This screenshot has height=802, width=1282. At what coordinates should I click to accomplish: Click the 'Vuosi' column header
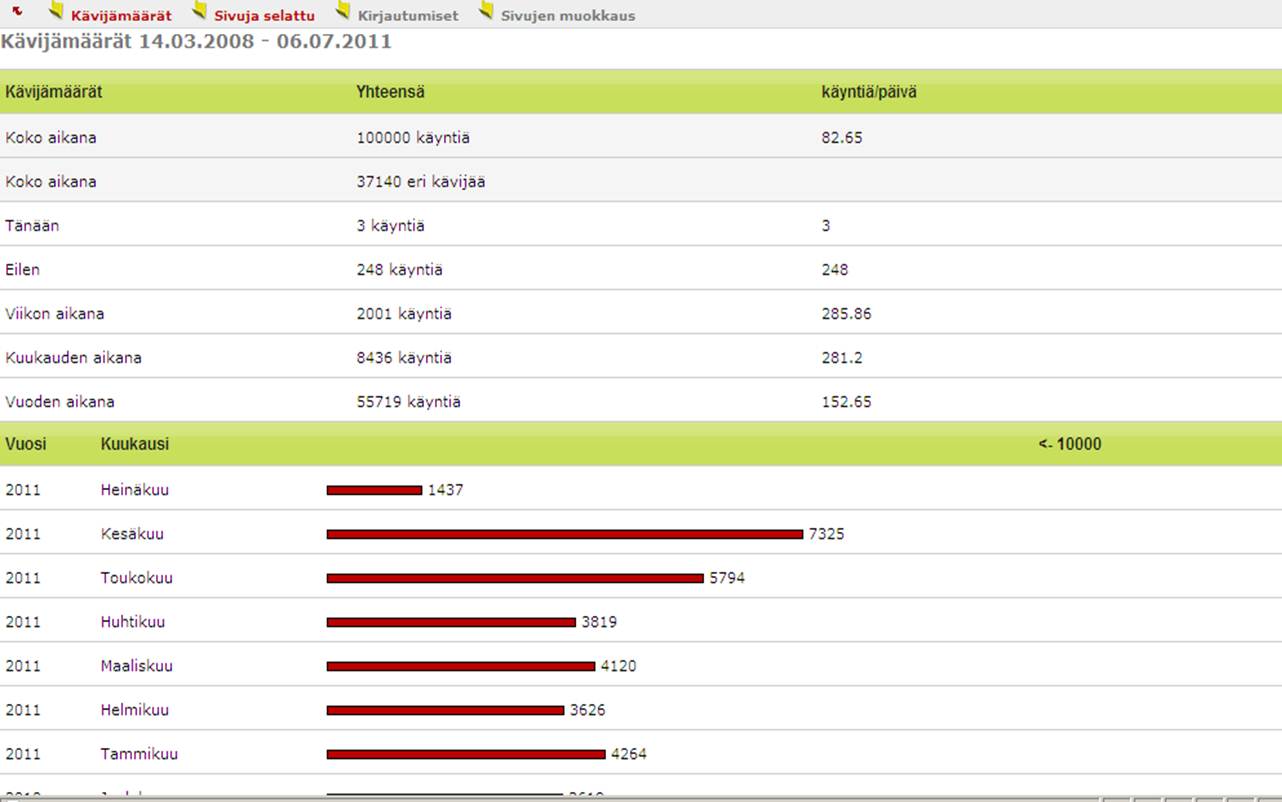pos(26,444)
